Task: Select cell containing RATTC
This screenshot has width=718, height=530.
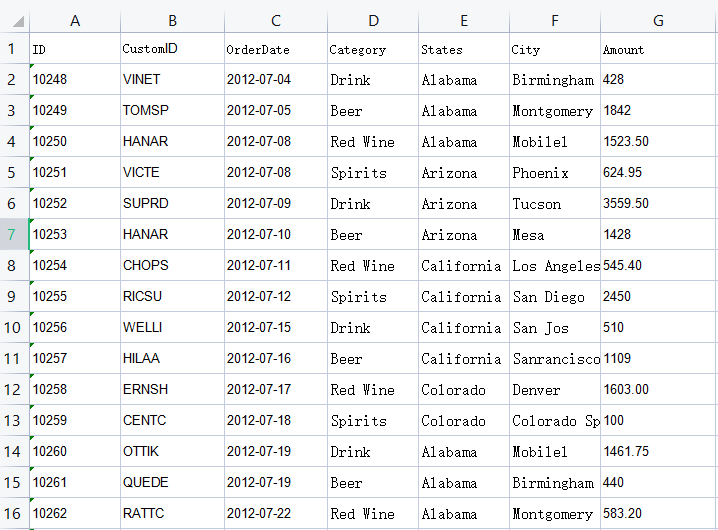Action: (x=173, y=514)
